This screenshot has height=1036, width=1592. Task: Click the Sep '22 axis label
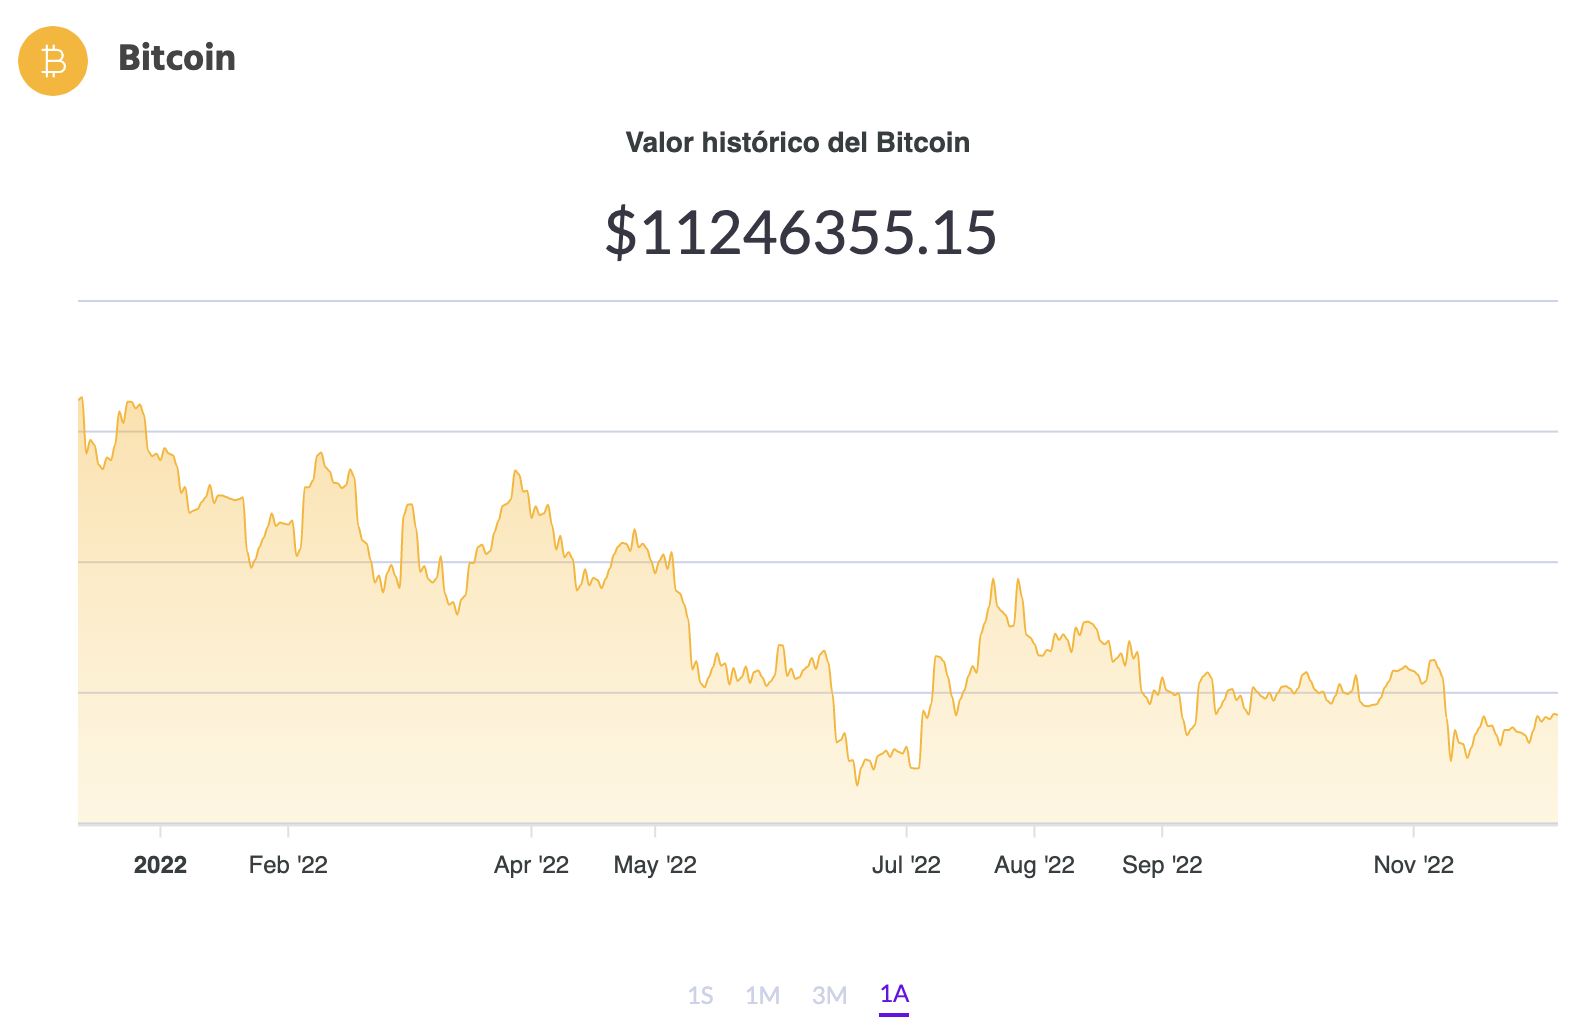pyautogui.click(x=1162, y=865)
